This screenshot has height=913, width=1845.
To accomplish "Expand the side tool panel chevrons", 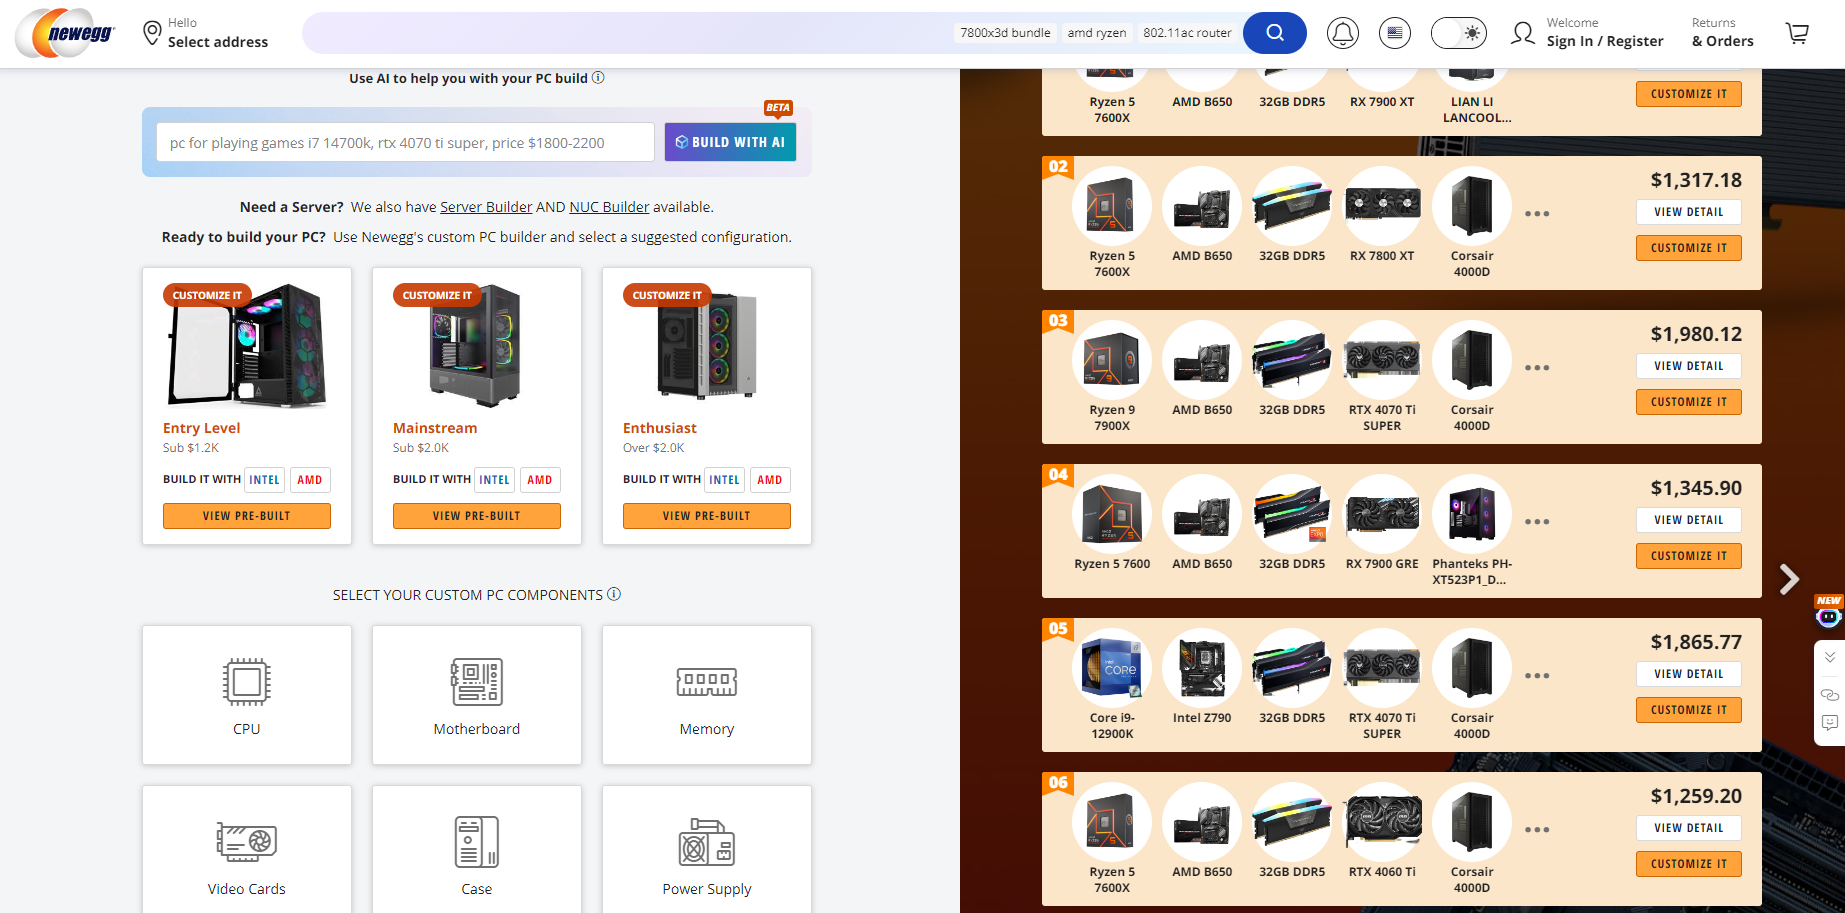I will tap(1829, 657).
